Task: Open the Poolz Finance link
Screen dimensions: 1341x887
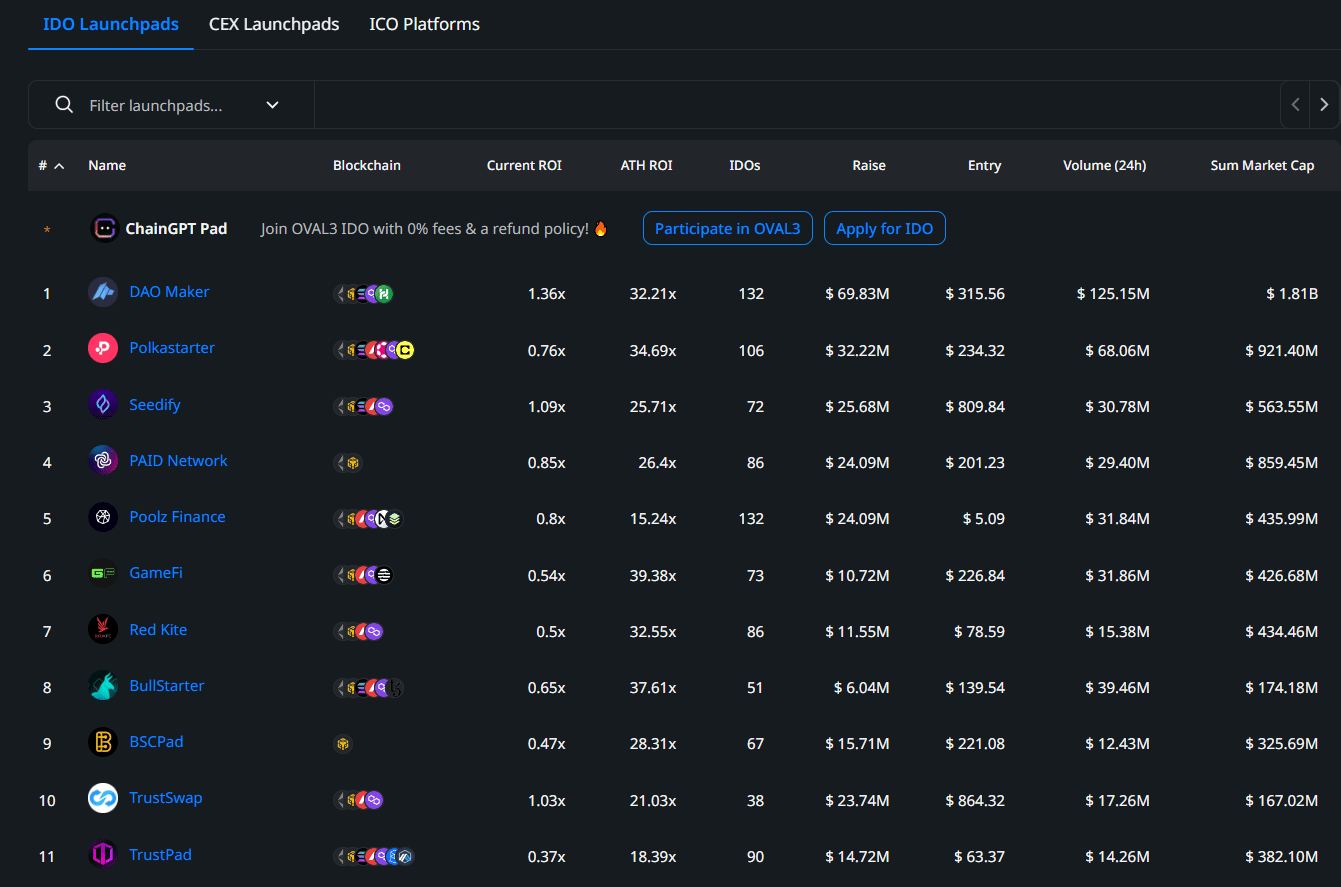Action: 177,517
